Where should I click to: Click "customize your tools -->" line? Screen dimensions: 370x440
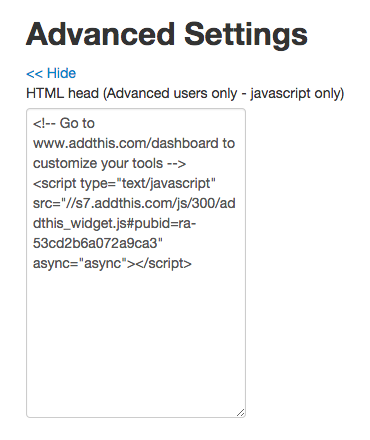[x=109, y=163]
